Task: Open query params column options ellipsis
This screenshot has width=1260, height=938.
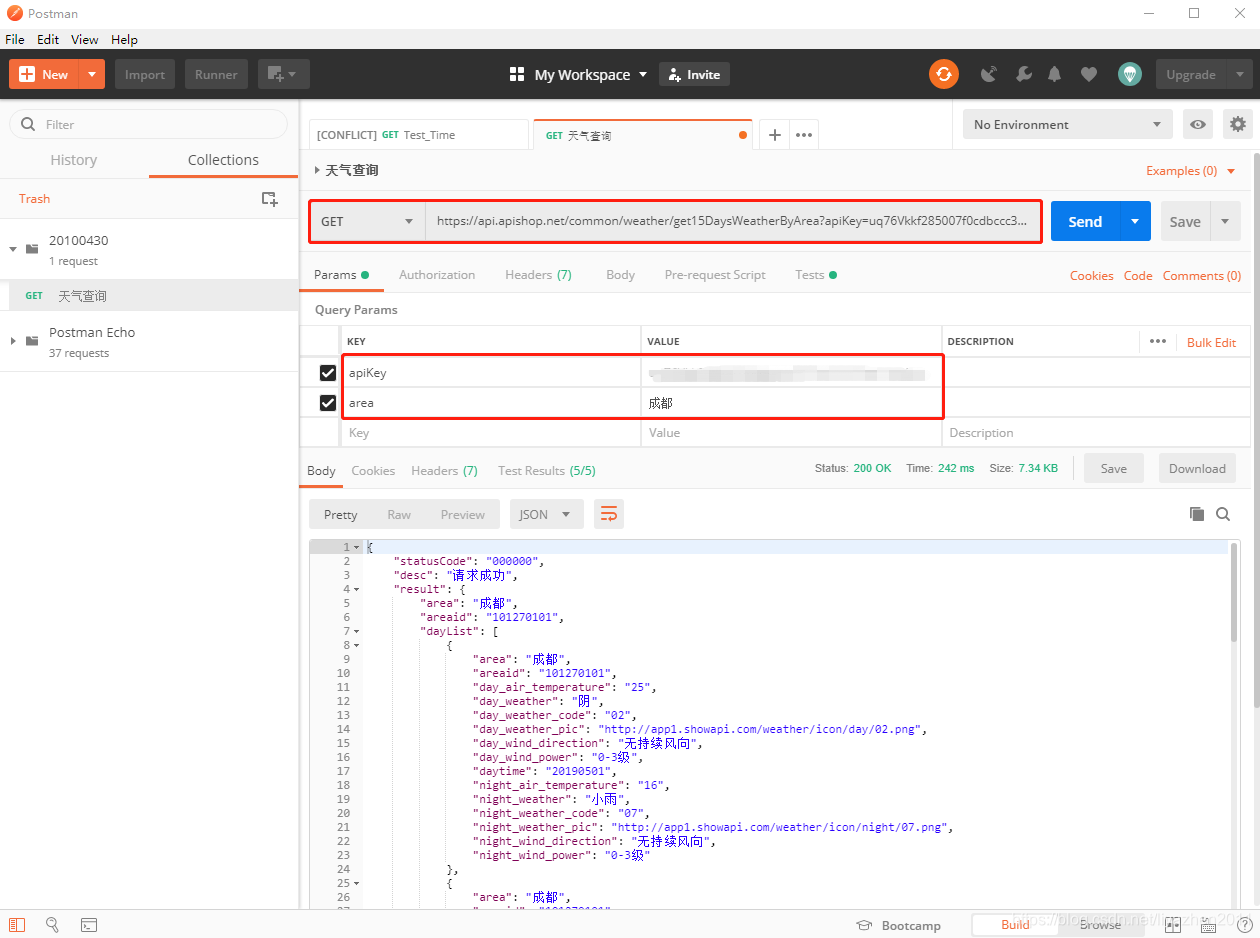Action: coord(1158,341)
